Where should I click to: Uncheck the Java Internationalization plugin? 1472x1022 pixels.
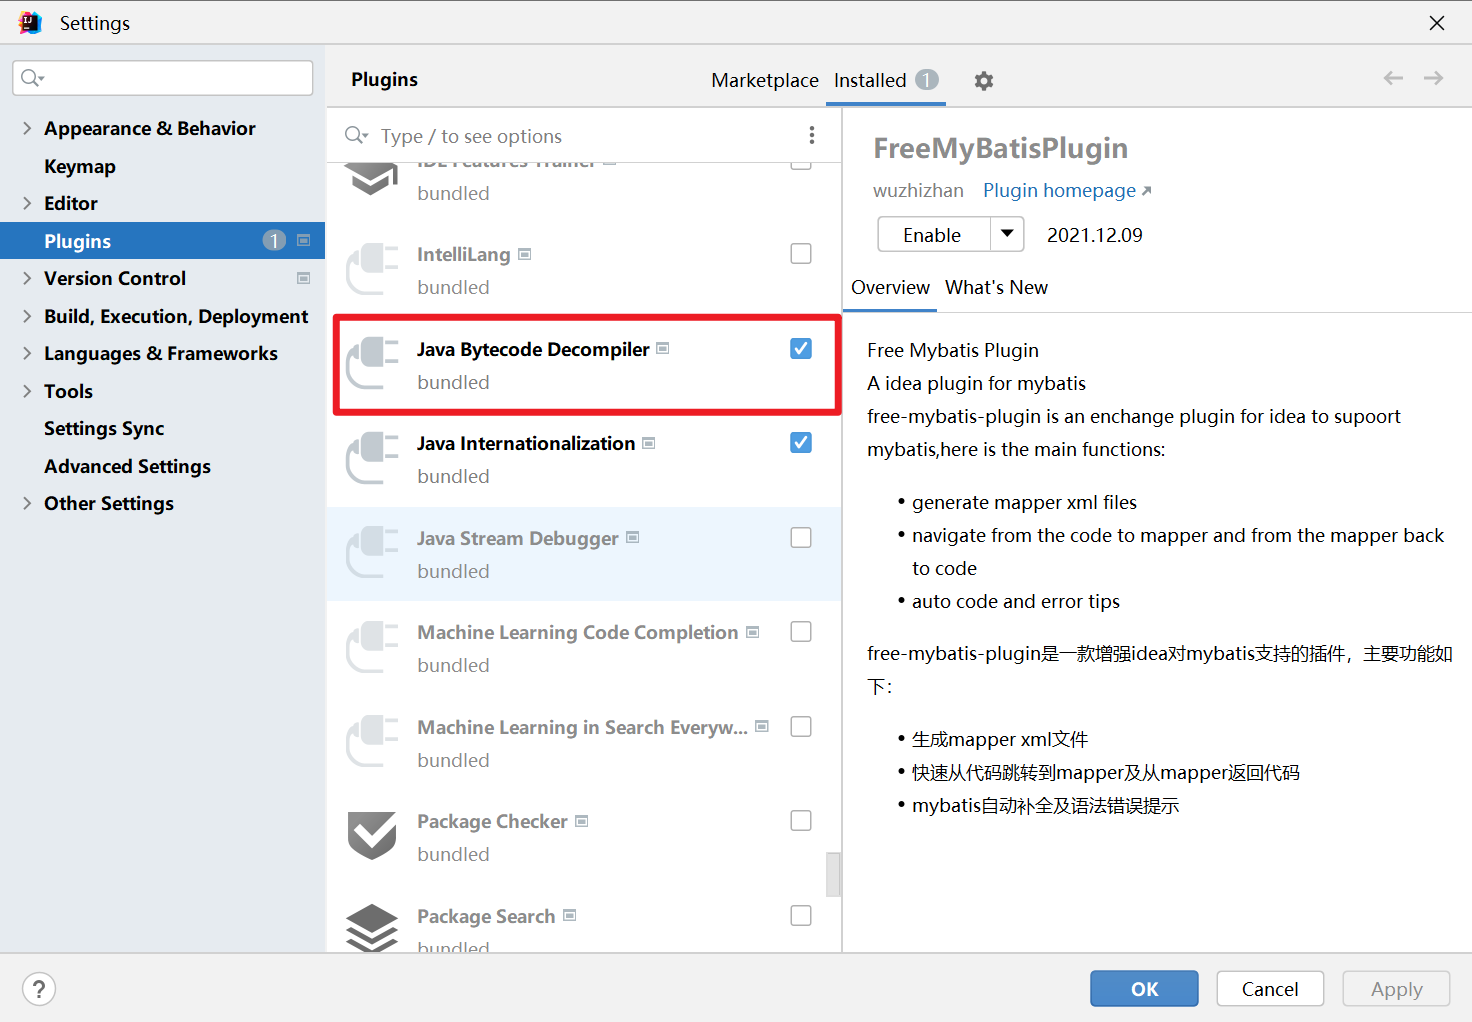pyautogui.click(x=801, y=442)
